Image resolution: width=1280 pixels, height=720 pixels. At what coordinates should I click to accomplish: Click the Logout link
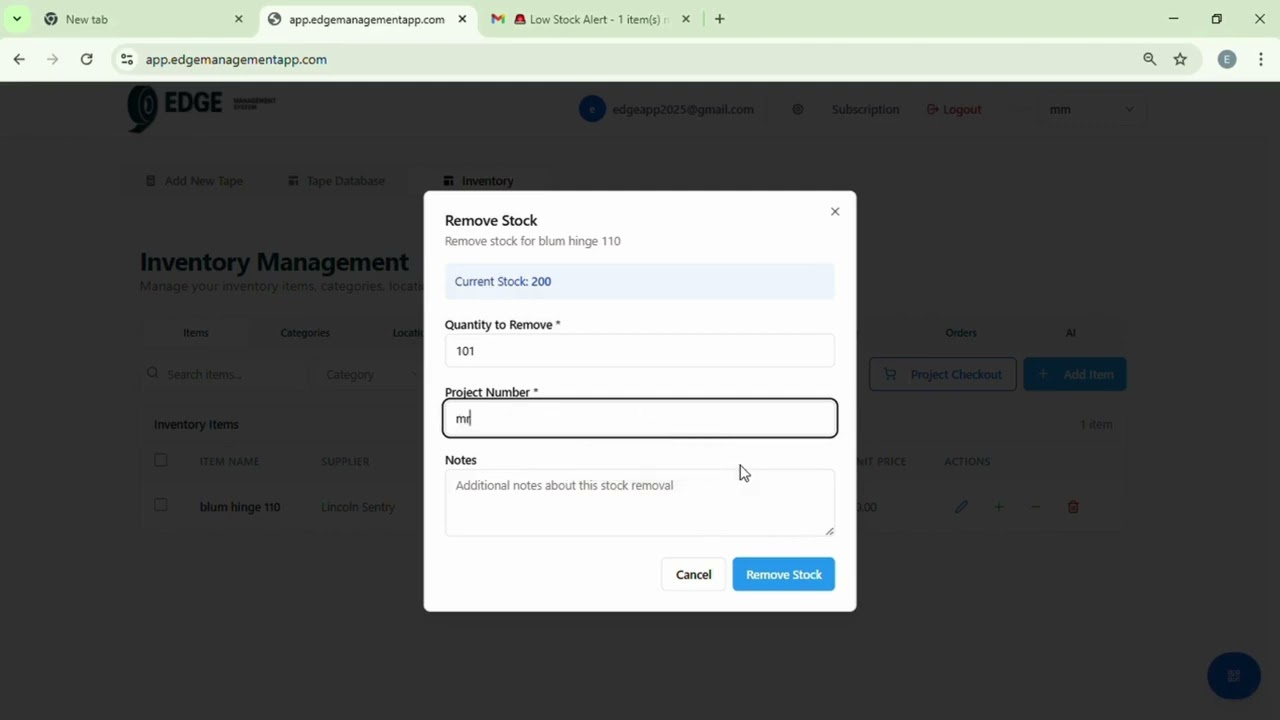pos(954,110)
